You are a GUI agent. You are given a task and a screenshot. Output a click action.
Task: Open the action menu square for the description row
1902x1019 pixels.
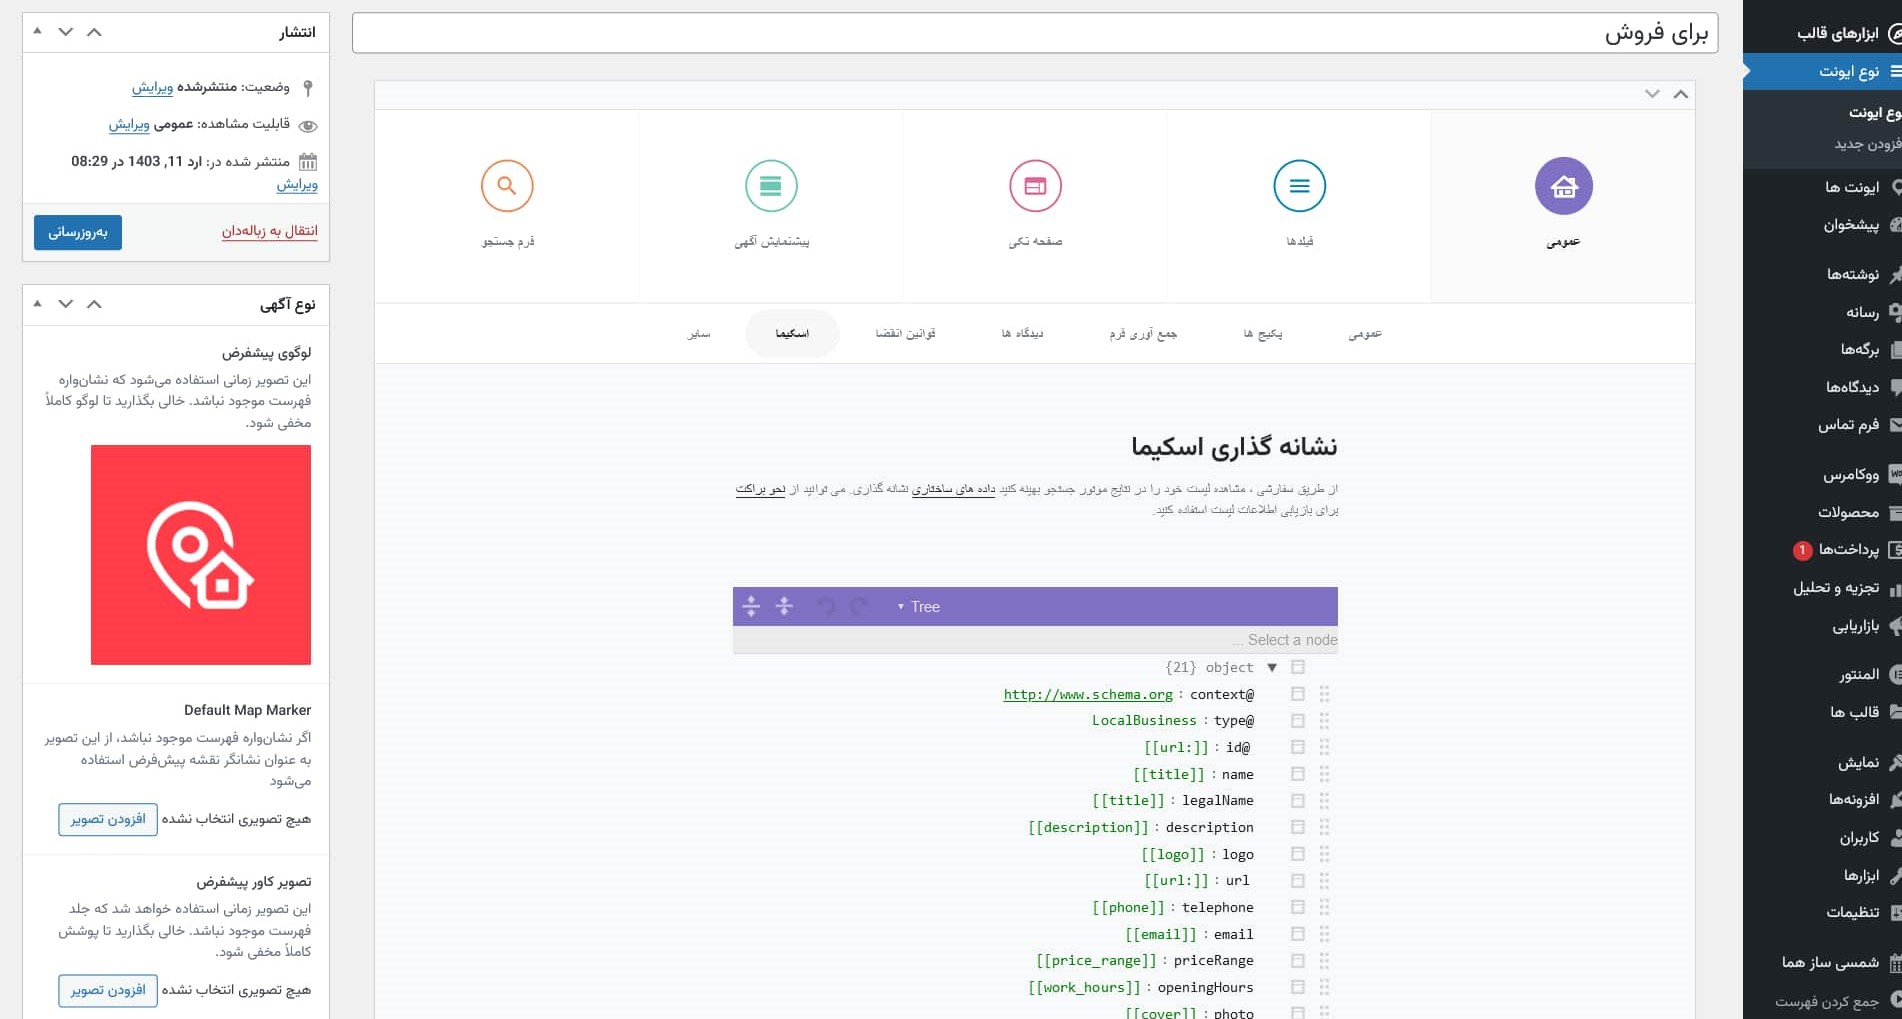(1298, 827)
